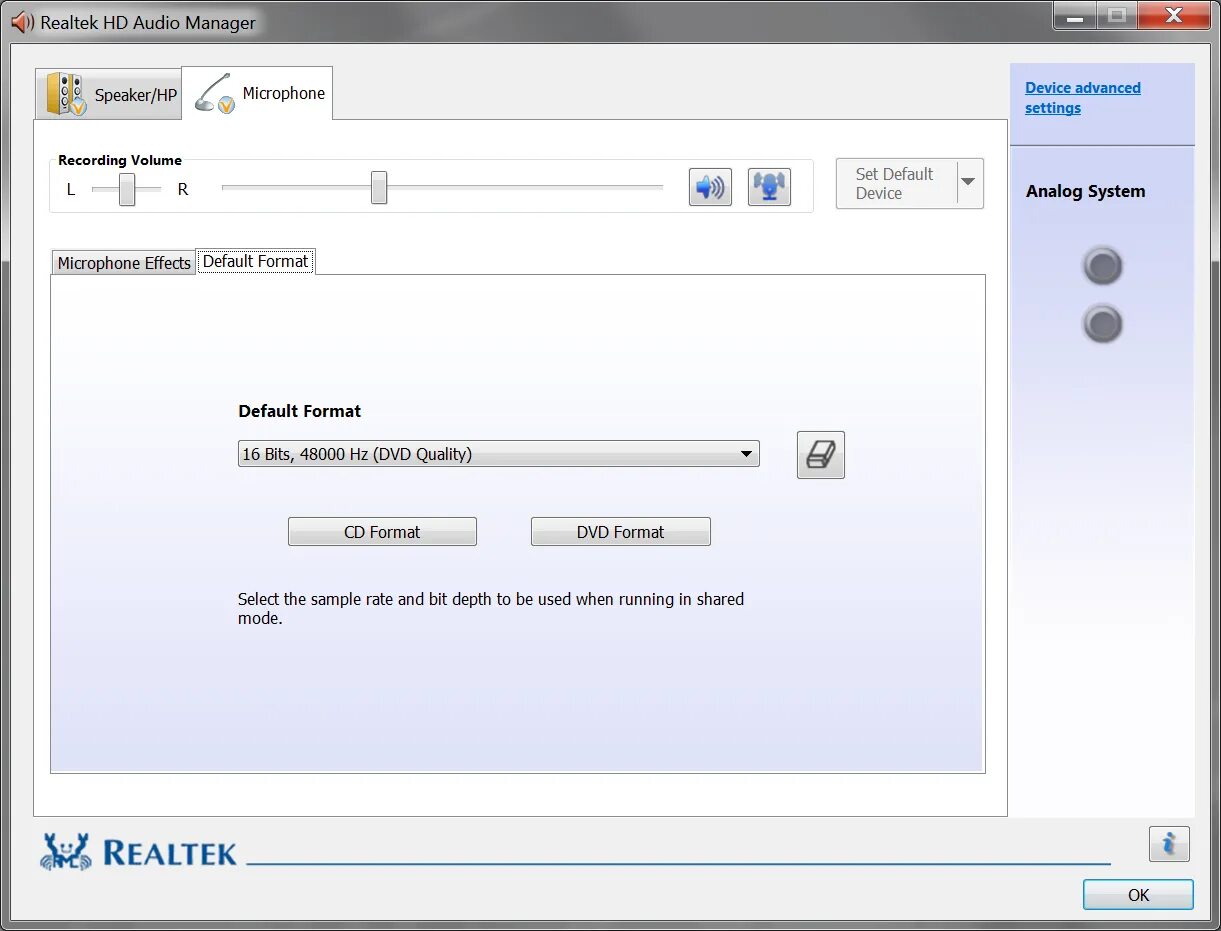Select the upper analog jack connector
The image size is (1221, 931).
click(x=1103, y=267)
